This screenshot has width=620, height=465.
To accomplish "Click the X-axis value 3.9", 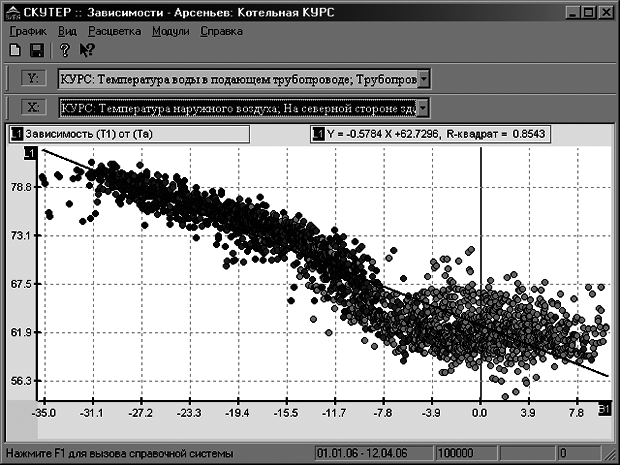I will pyautogui.click(x=528, y=413).
